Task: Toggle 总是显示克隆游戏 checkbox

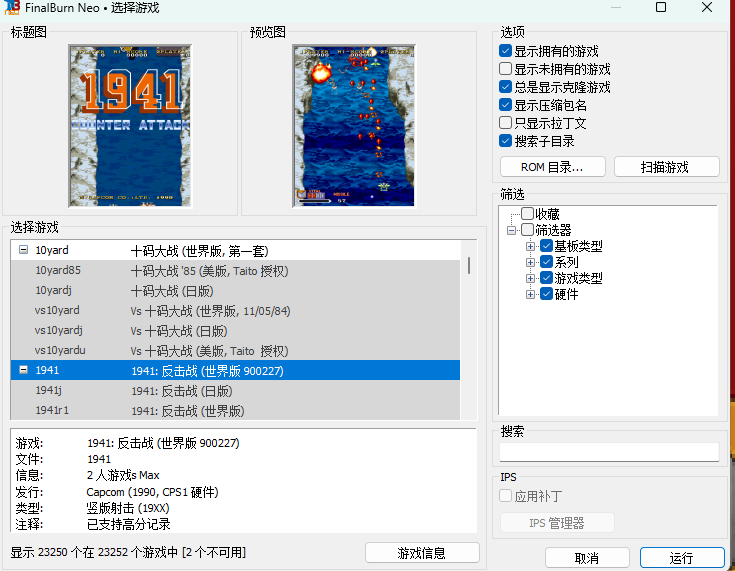Action: point(505,87)
